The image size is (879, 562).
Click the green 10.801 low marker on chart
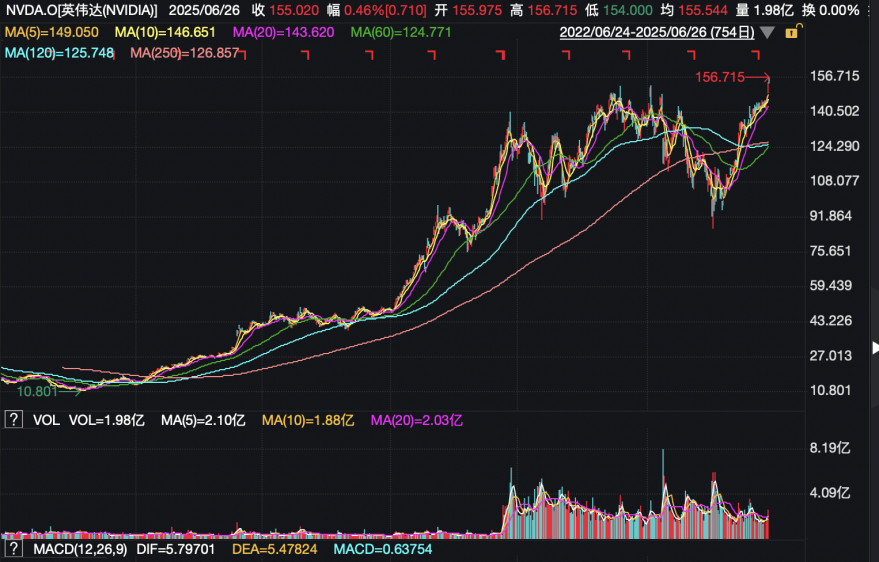(37, 391)
